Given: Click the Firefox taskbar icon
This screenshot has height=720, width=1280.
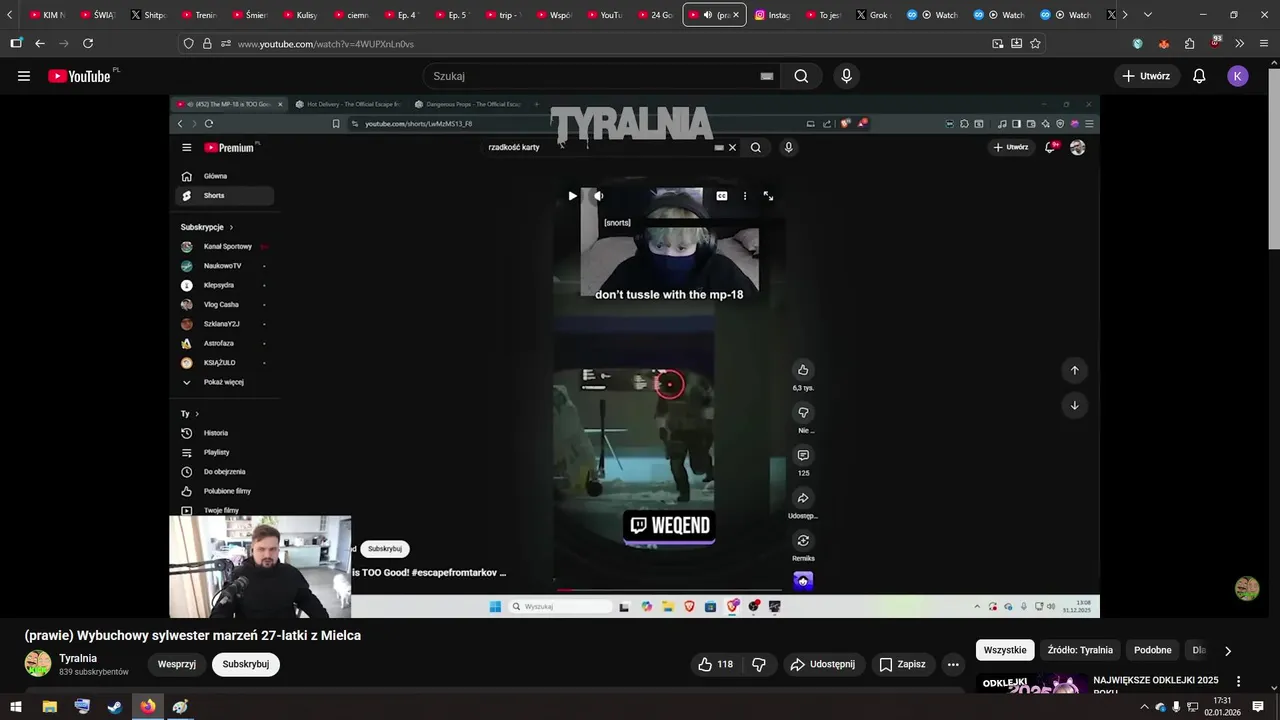Looking at the screenshot, I should 148,707.
